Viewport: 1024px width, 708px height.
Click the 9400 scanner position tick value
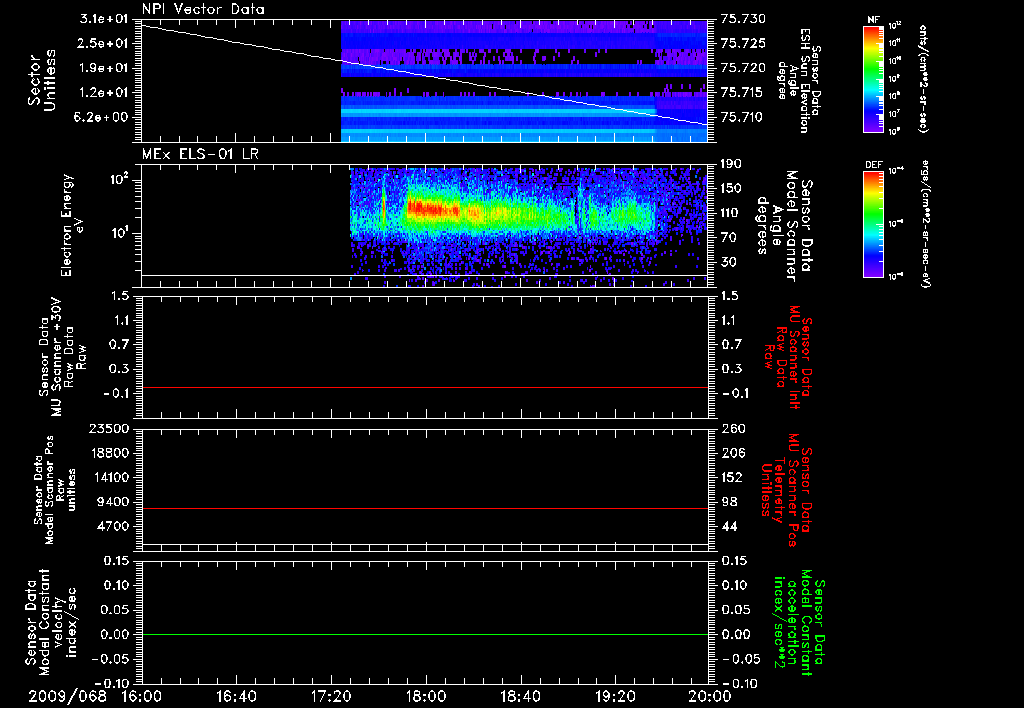(x=113, y=502)
